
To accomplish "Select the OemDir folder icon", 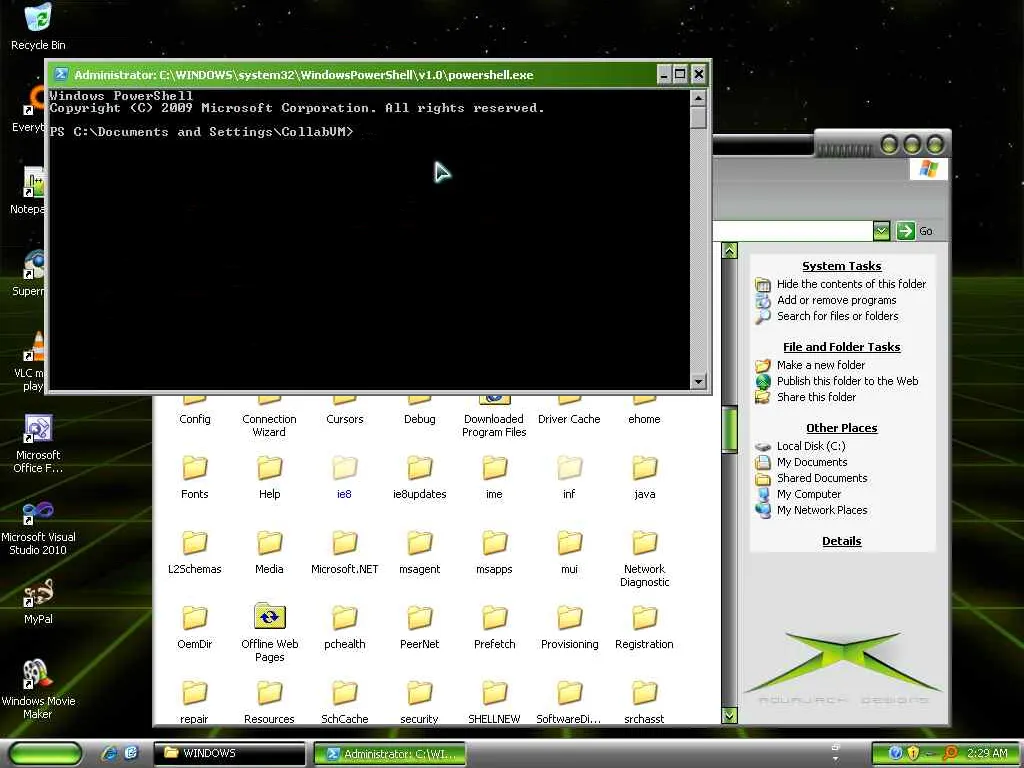I will 195,618.
